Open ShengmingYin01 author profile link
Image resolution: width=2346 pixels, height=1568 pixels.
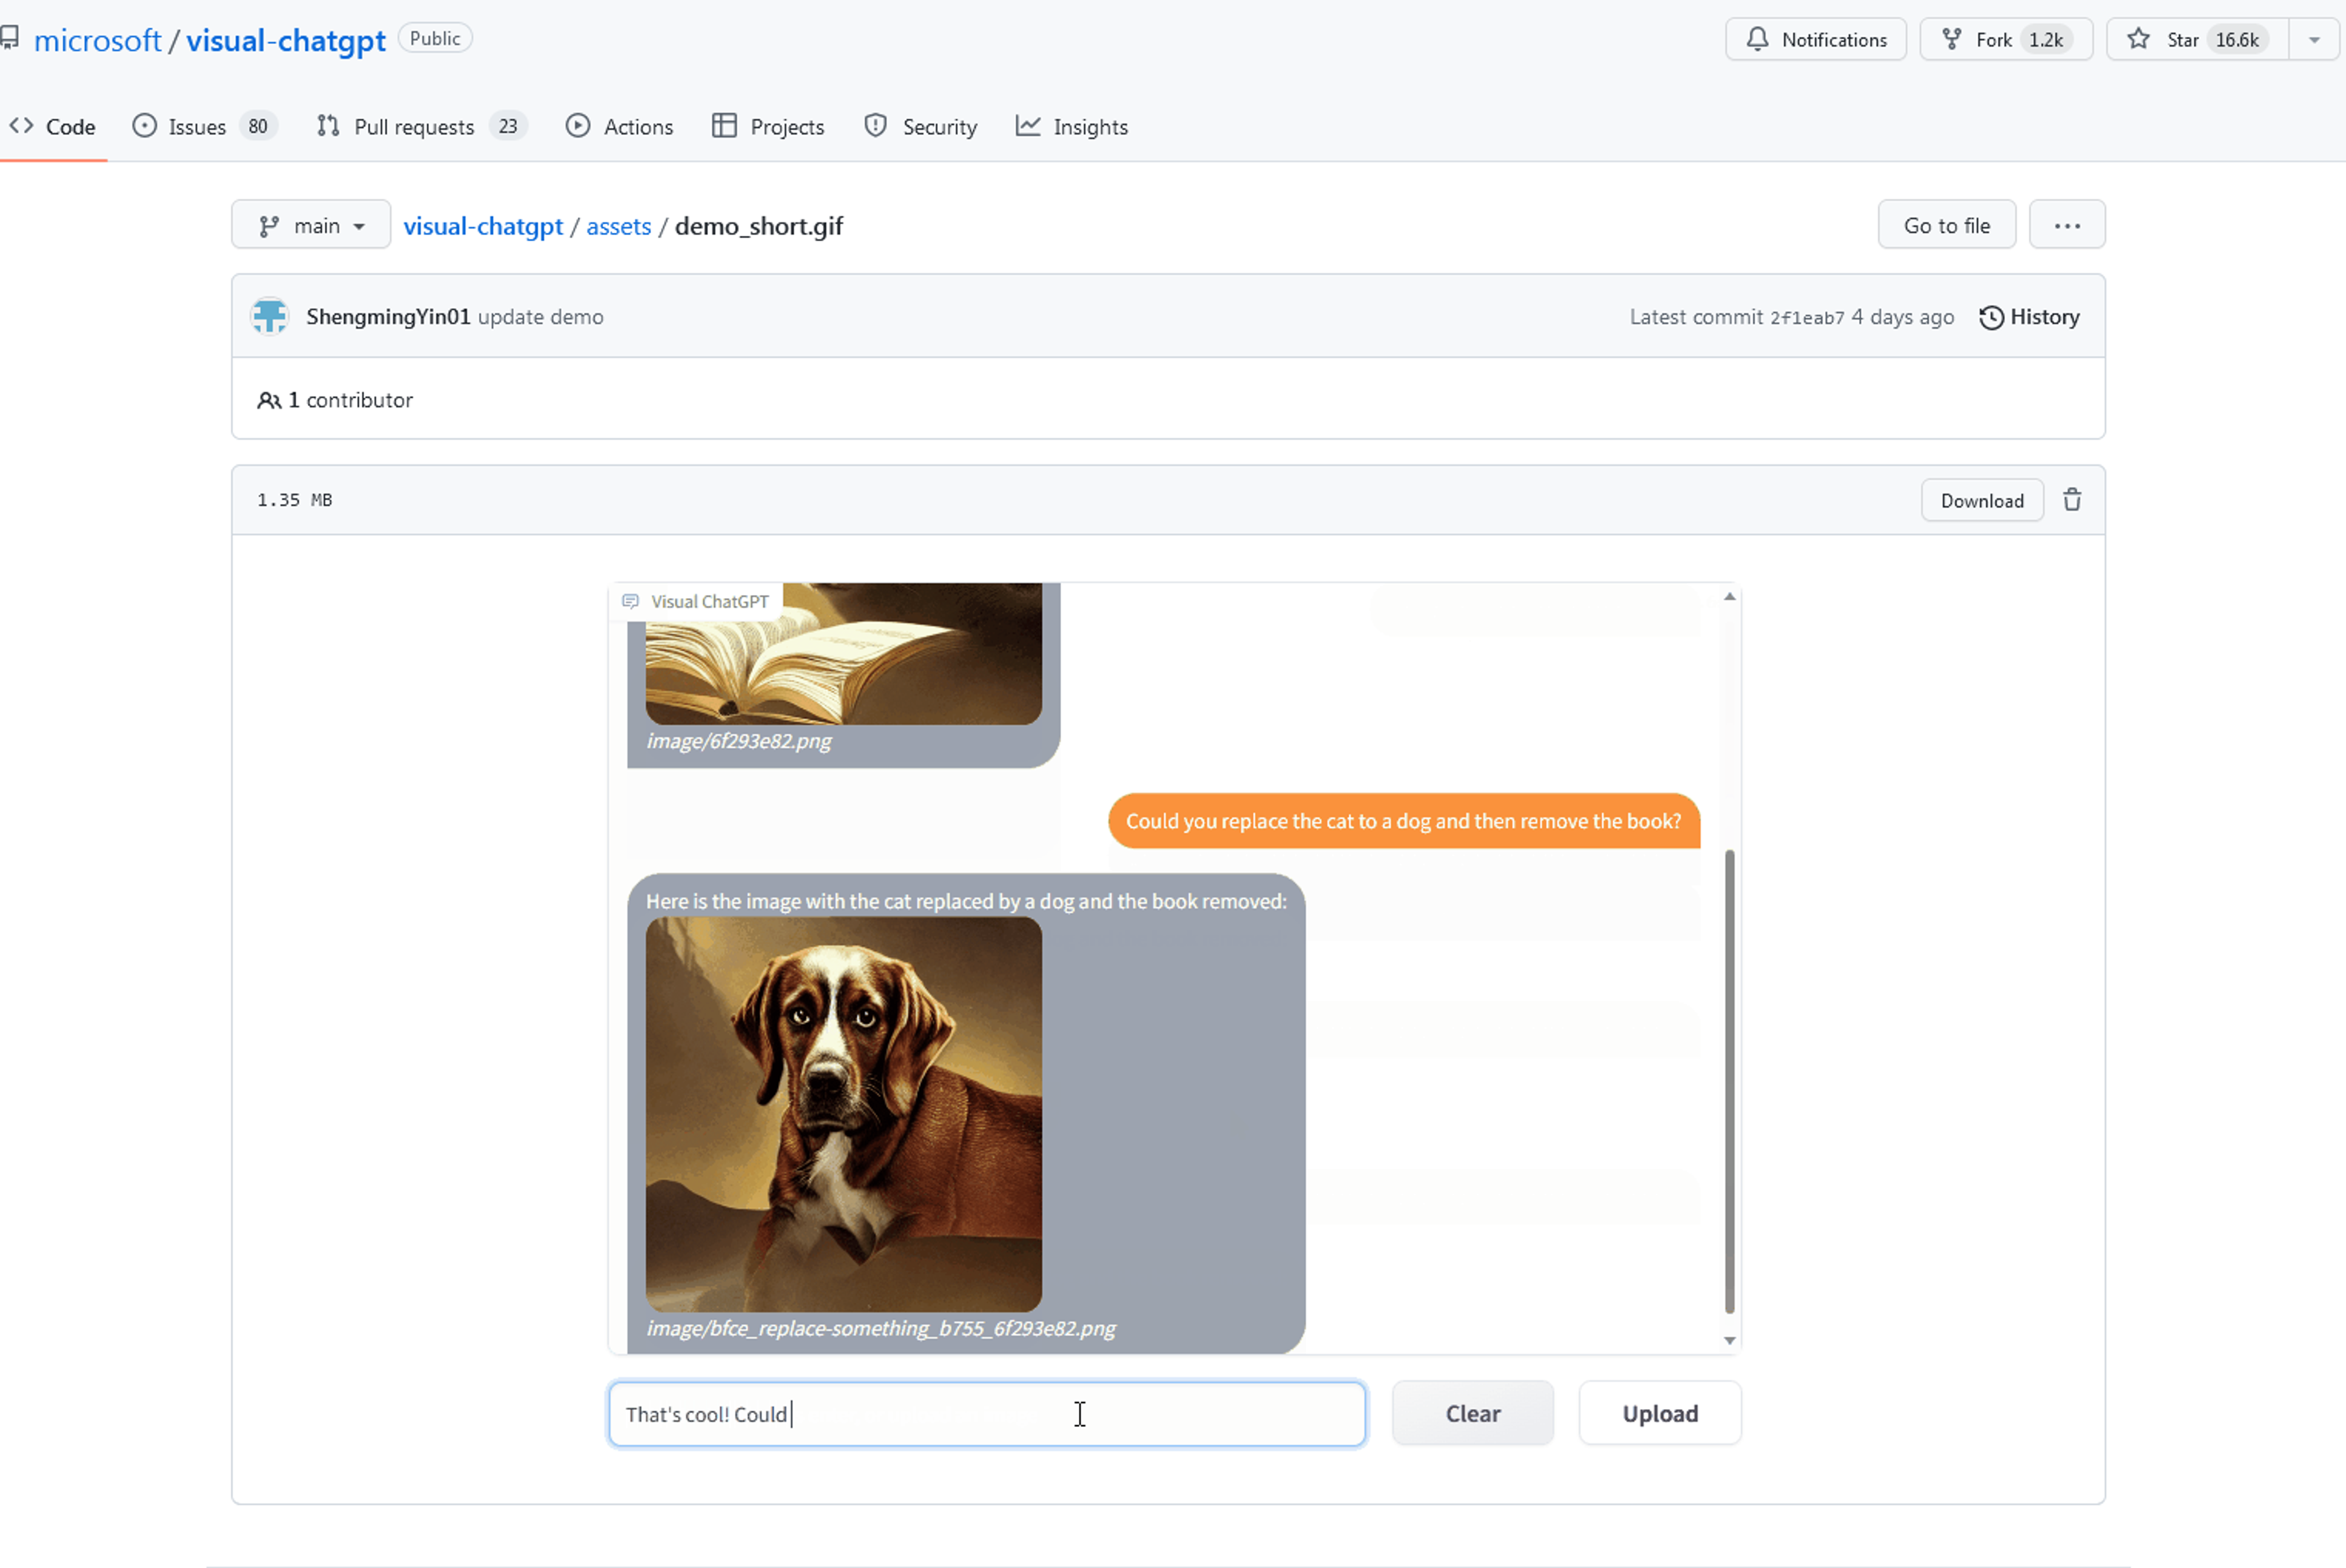coord(388,317)
